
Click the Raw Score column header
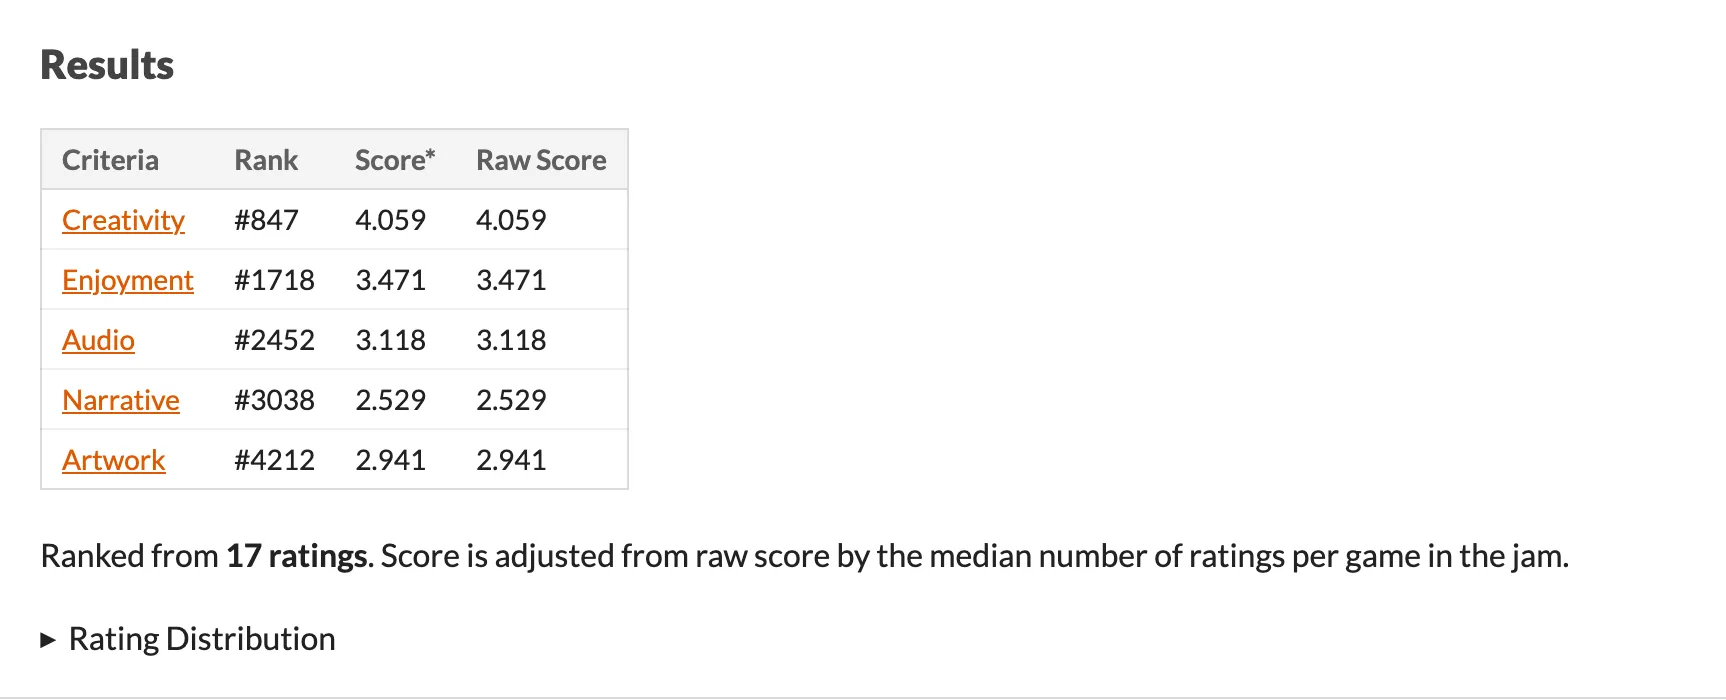click(541, 160)
